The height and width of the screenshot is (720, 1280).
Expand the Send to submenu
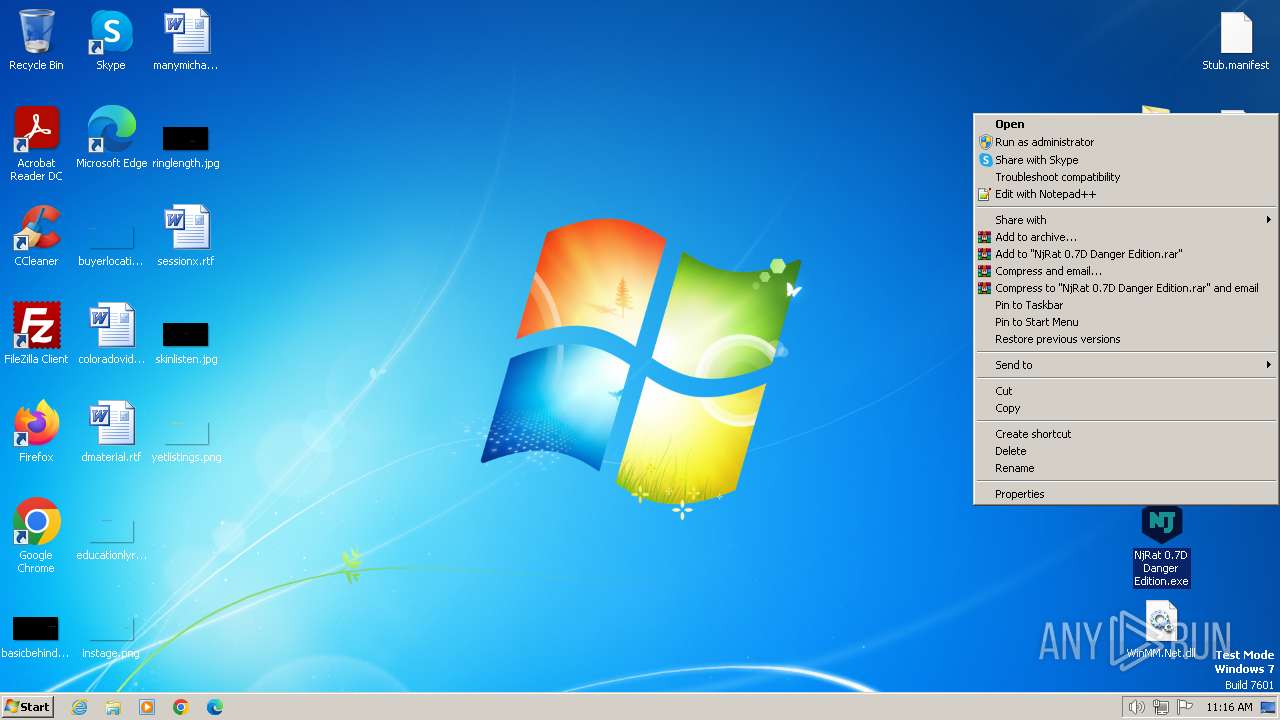pos(1126,365)
